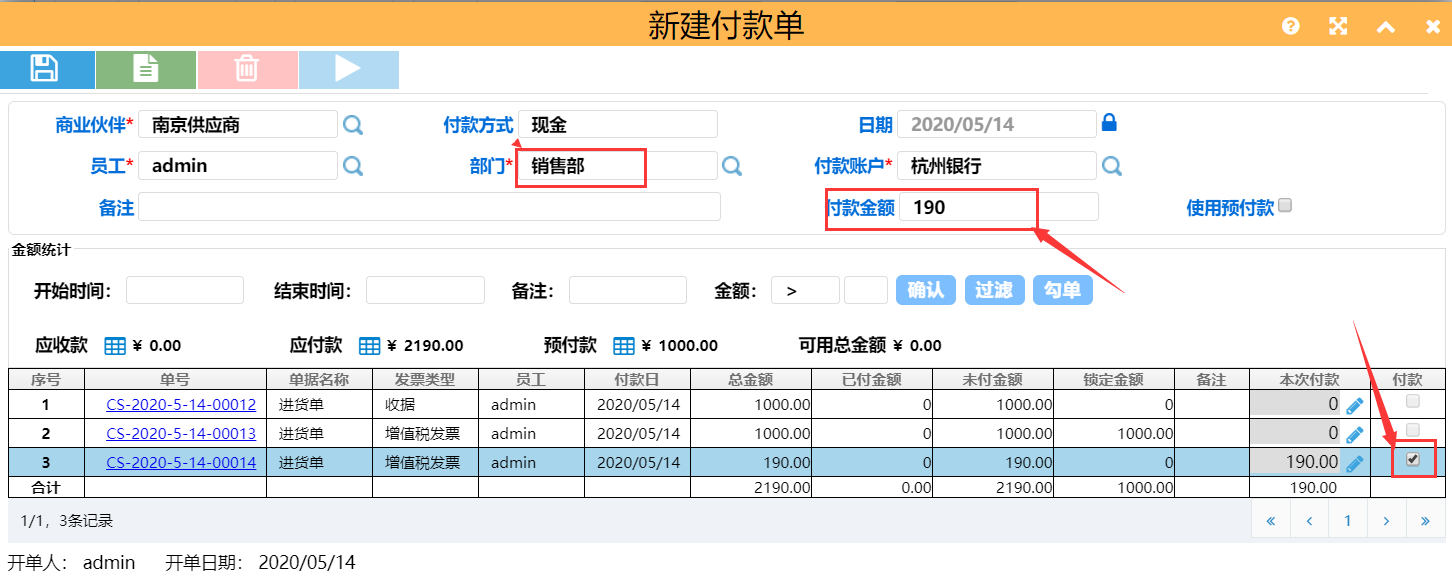1452x587 pixels.
Task: Click the blue play arrow toolbar button
Action: pyautogui.click(x=347, y=69)
